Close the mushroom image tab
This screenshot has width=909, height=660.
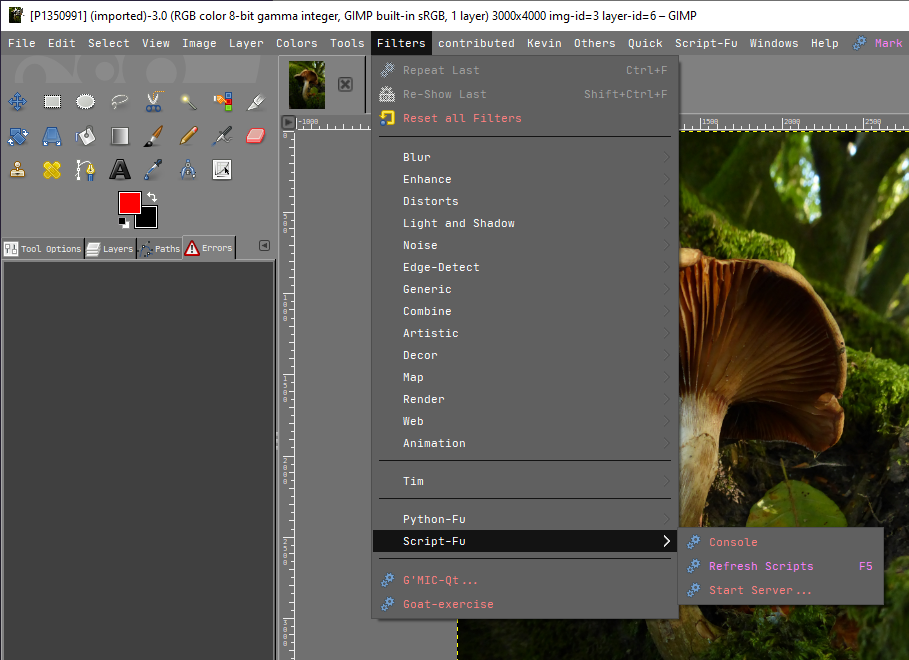click(x=346, y=85)
